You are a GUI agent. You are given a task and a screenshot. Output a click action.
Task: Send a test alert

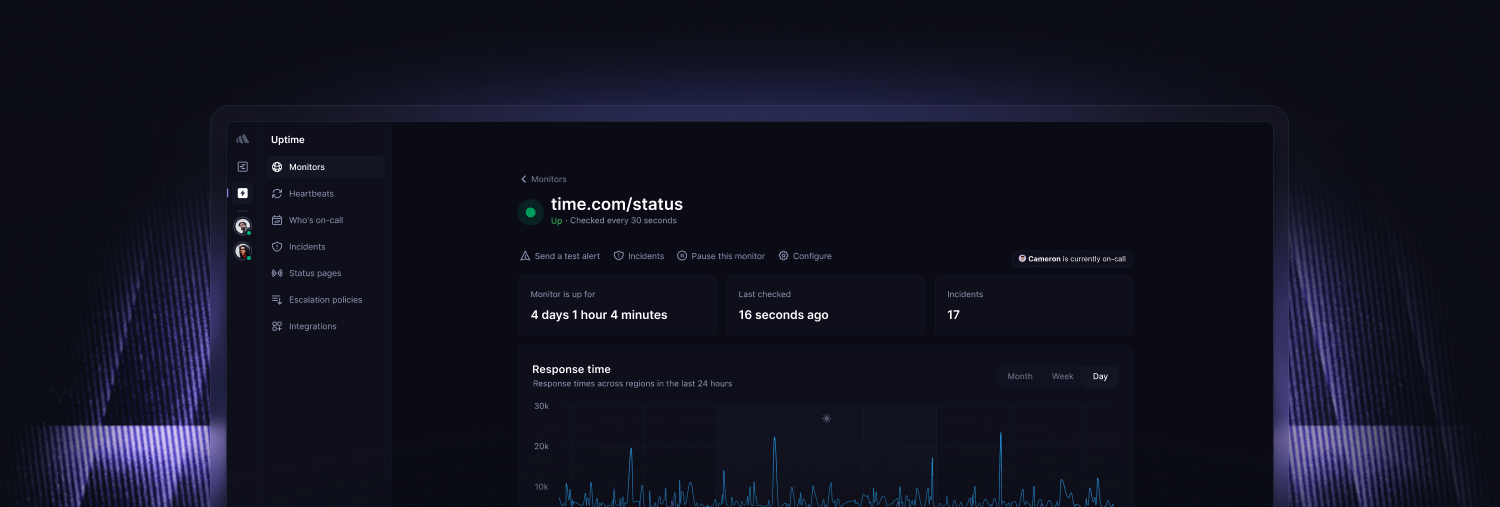560,256
